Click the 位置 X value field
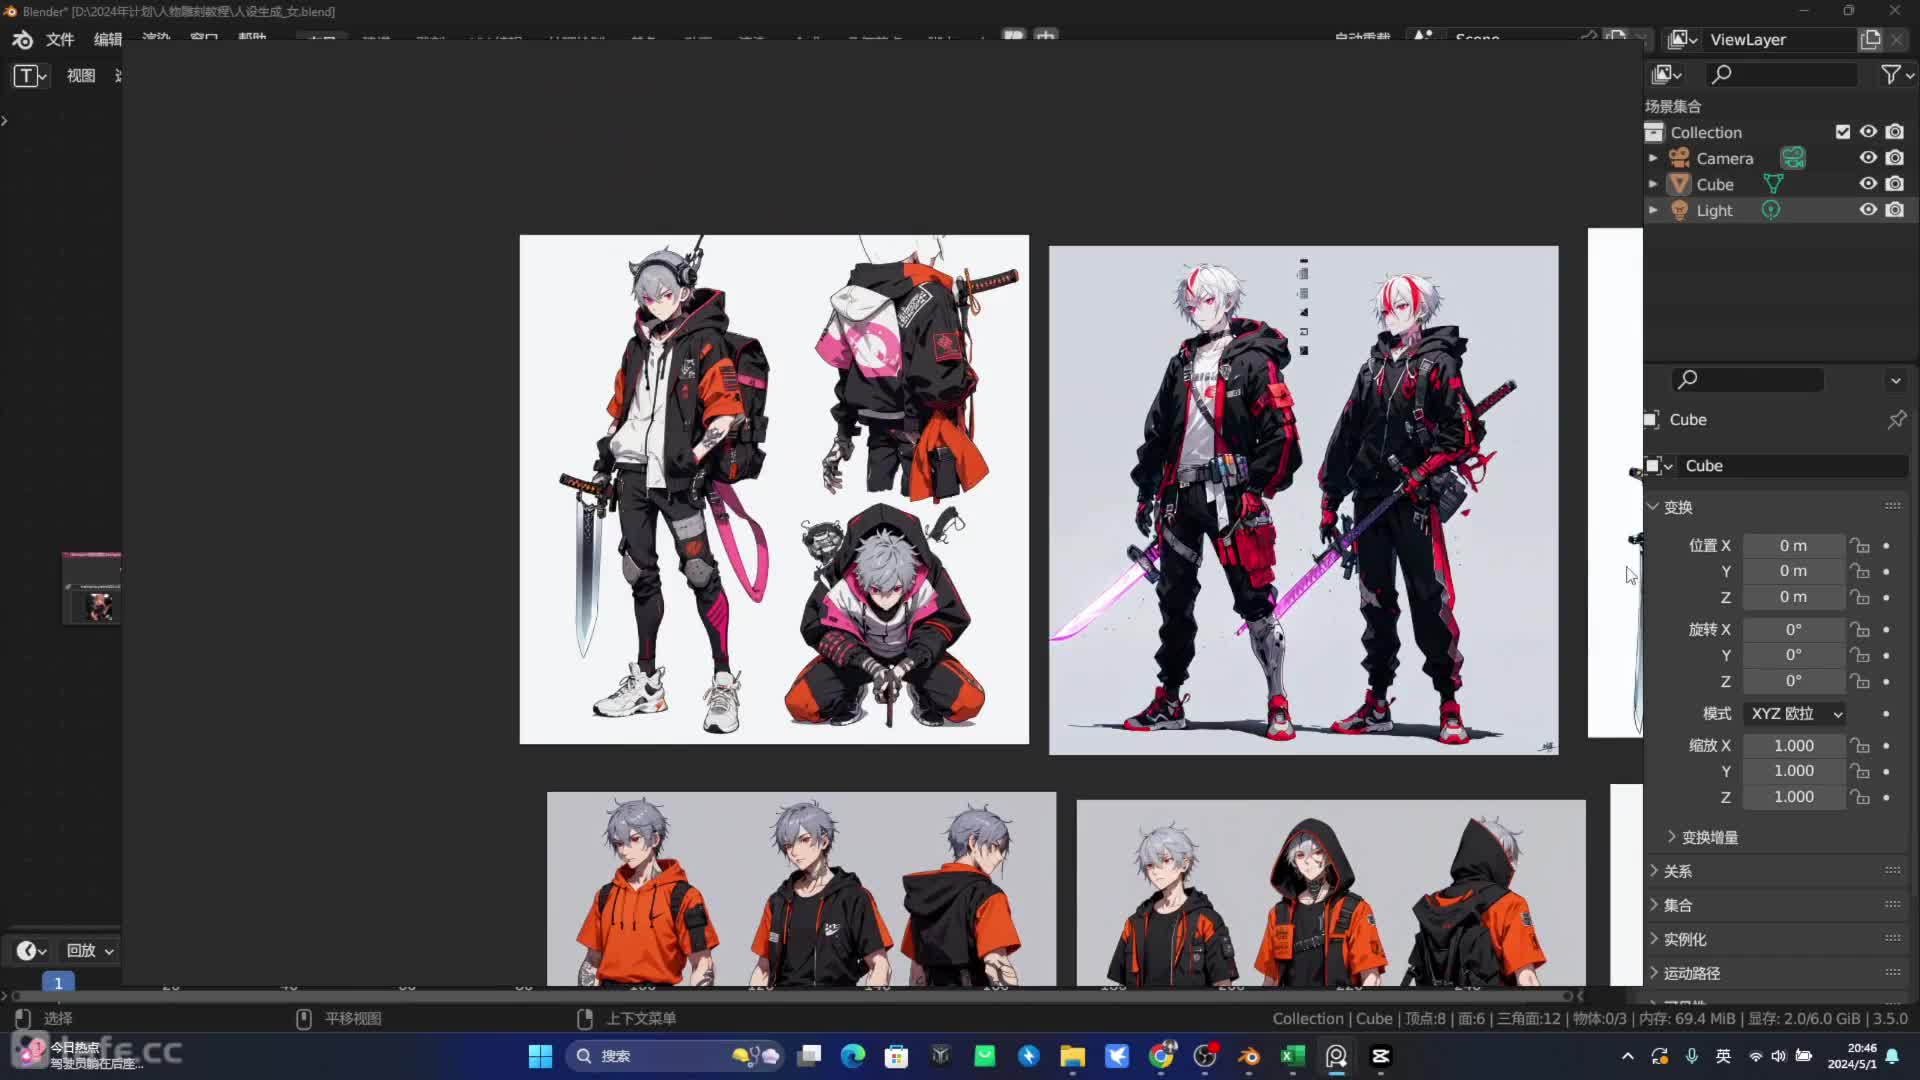This screenshot has height=1080, width=1920. 1793,546
